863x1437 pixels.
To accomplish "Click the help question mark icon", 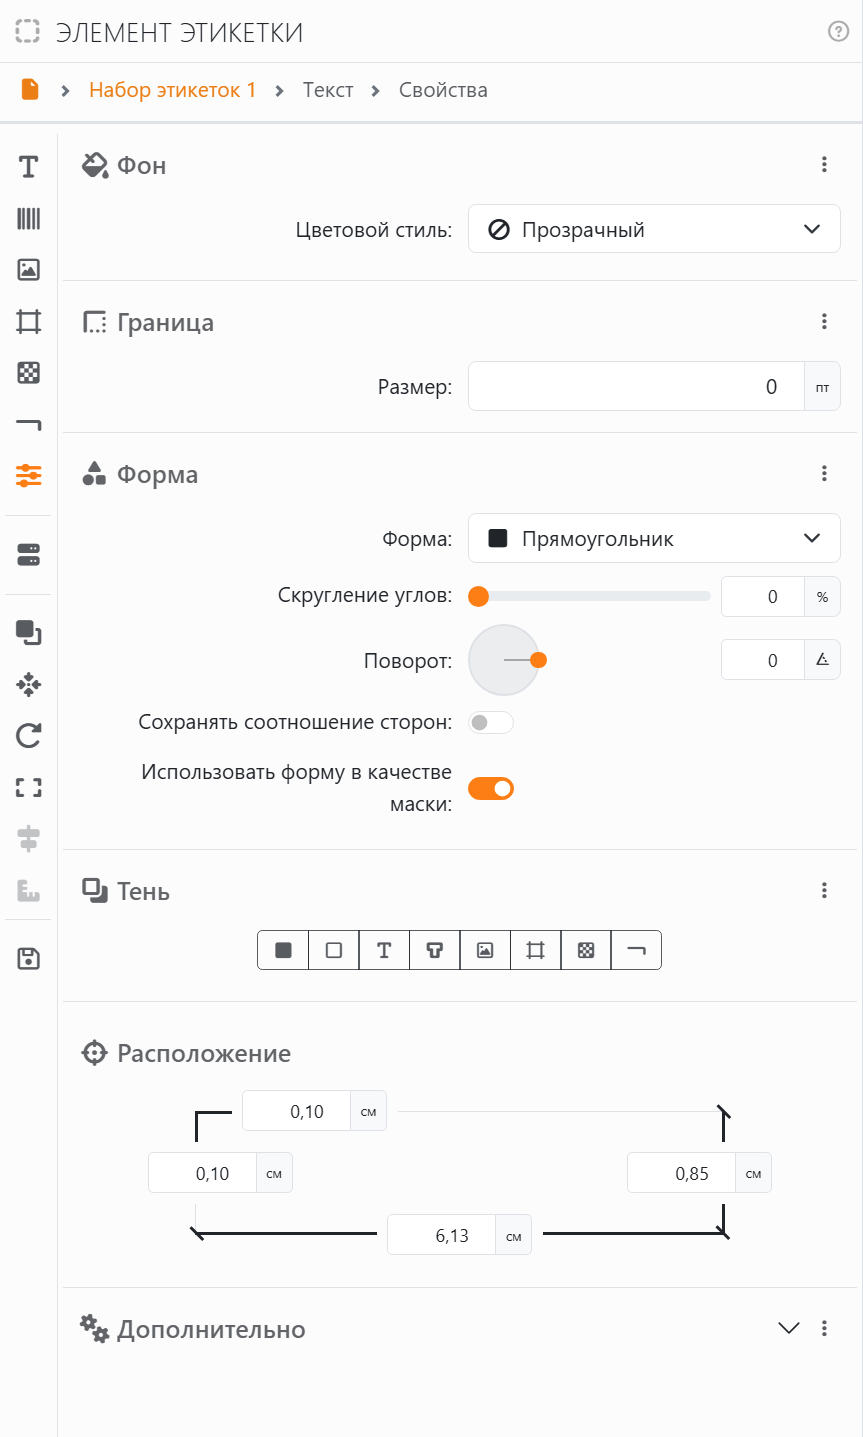I will (x=839, y=31).
